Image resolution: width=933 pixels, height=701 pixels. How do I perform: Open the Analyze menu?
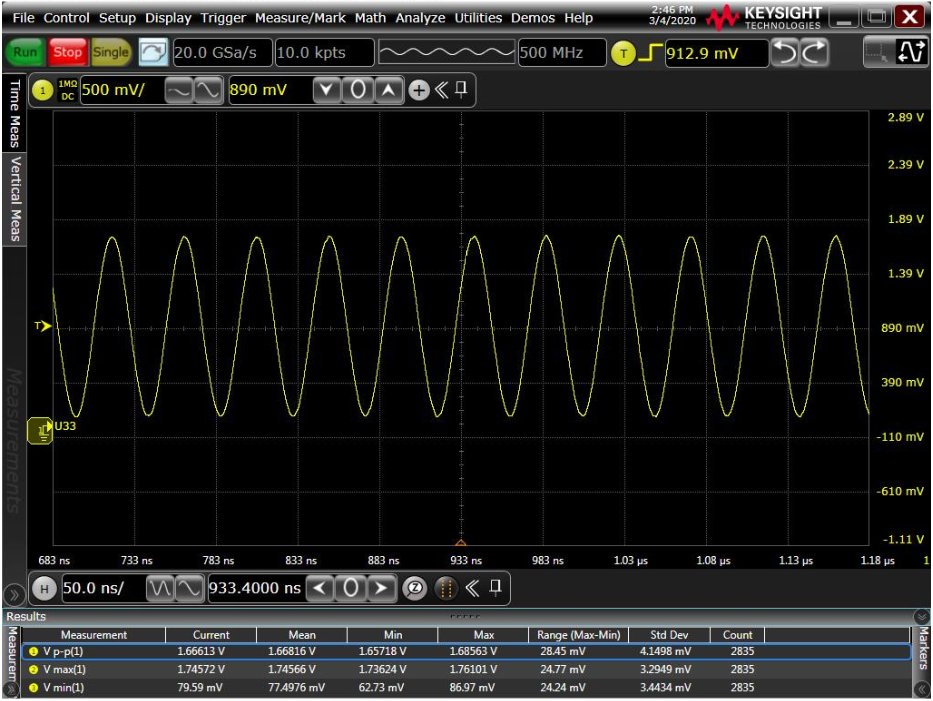point(420,18)
